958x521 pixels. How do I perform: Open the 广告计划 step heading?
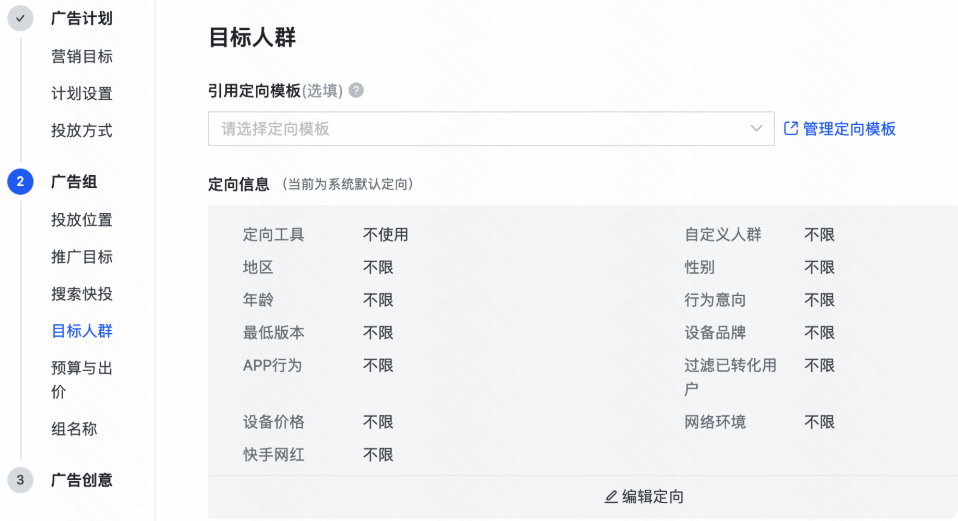82,18
